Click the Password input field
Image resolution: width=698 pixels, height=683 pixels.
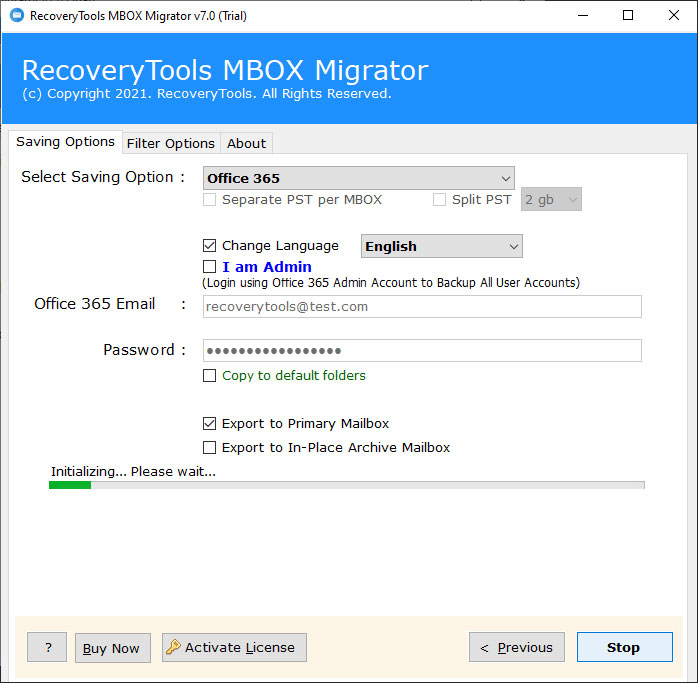422,350
